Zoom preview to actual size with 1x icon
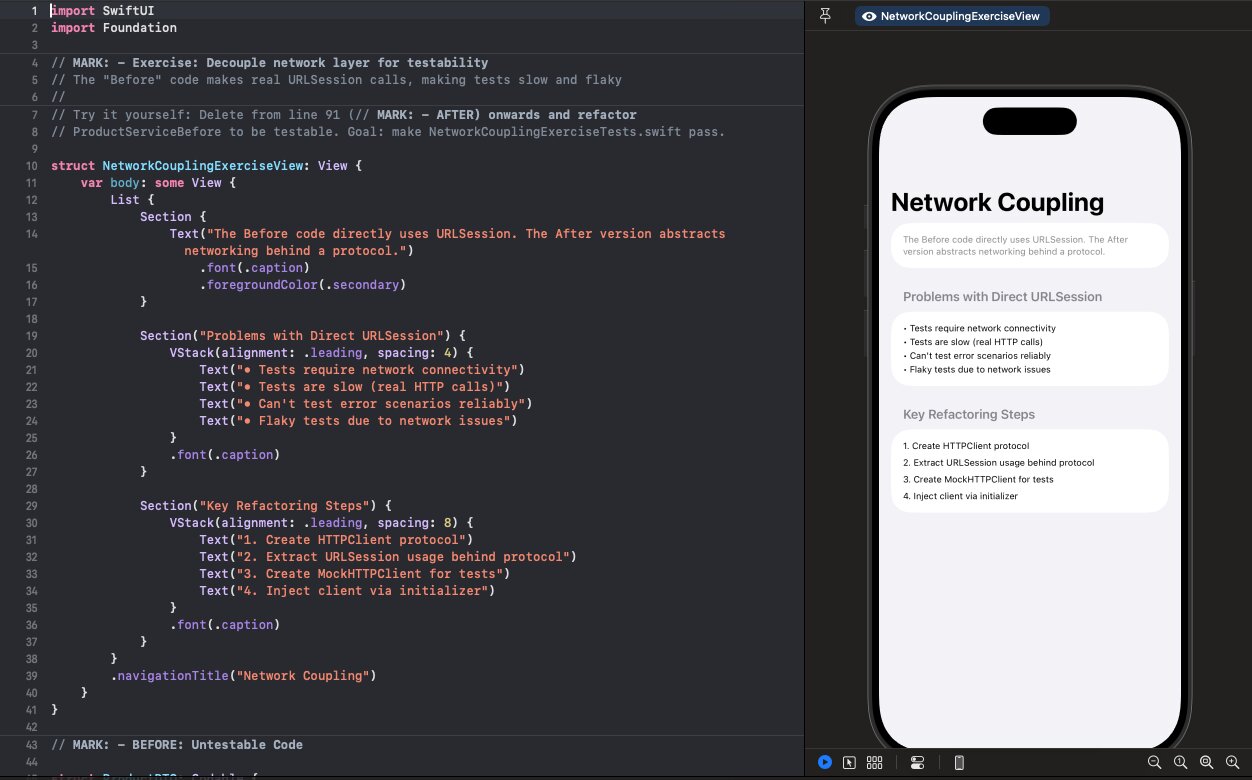This screenshot has width=1252, height=780. (x=1180, y=762)
